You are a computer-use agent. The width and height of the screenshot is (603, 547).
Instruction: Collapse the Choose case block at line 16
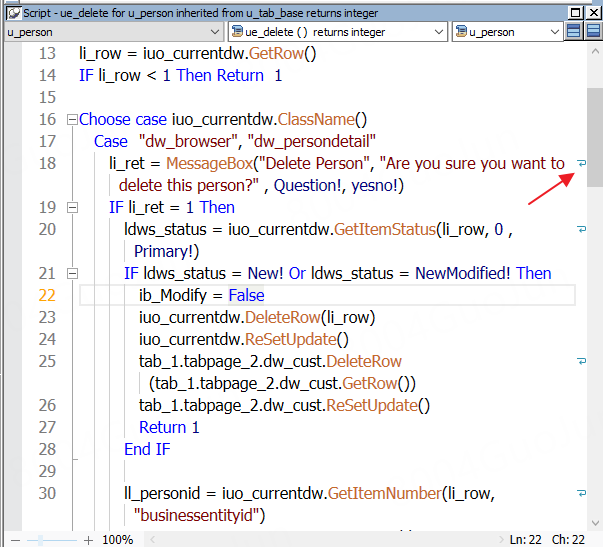[71, 119]
